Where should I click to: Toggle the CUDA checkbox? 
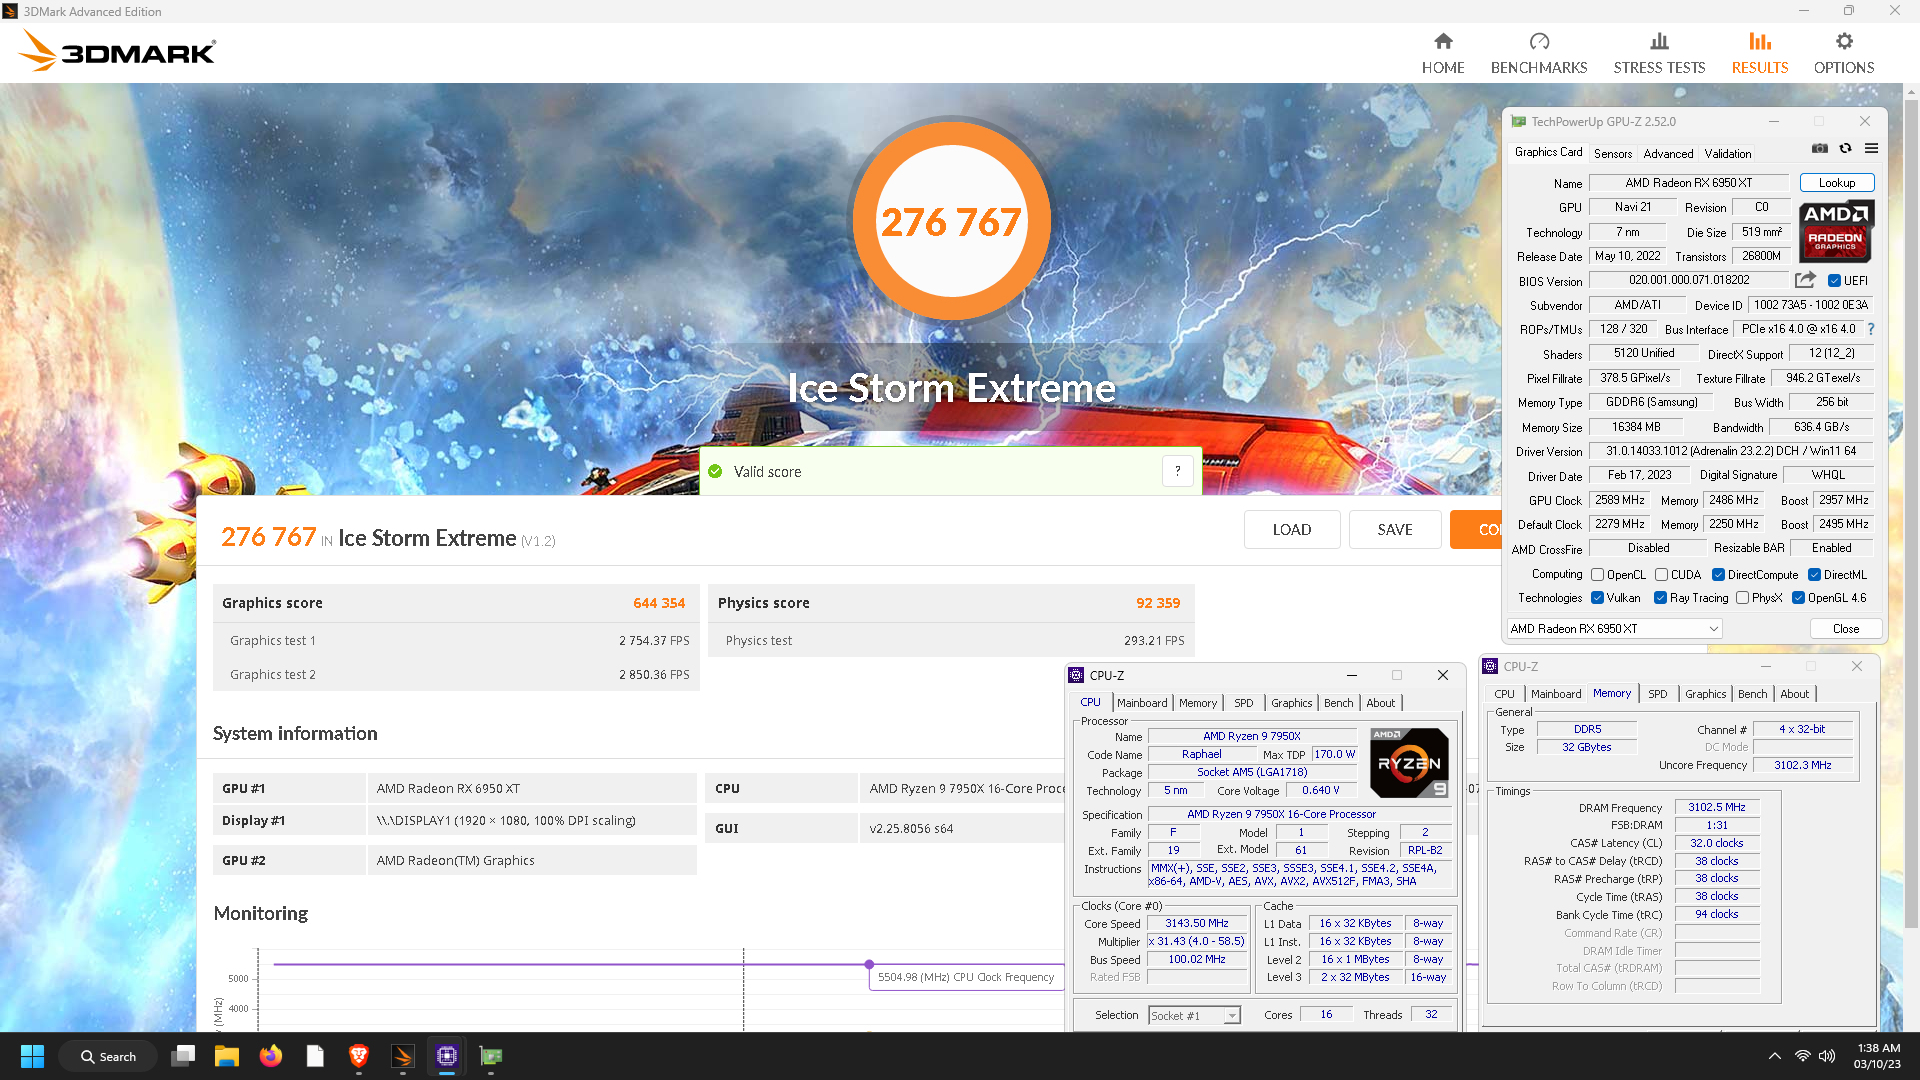pyautogui.click(x=1661, y=575)
